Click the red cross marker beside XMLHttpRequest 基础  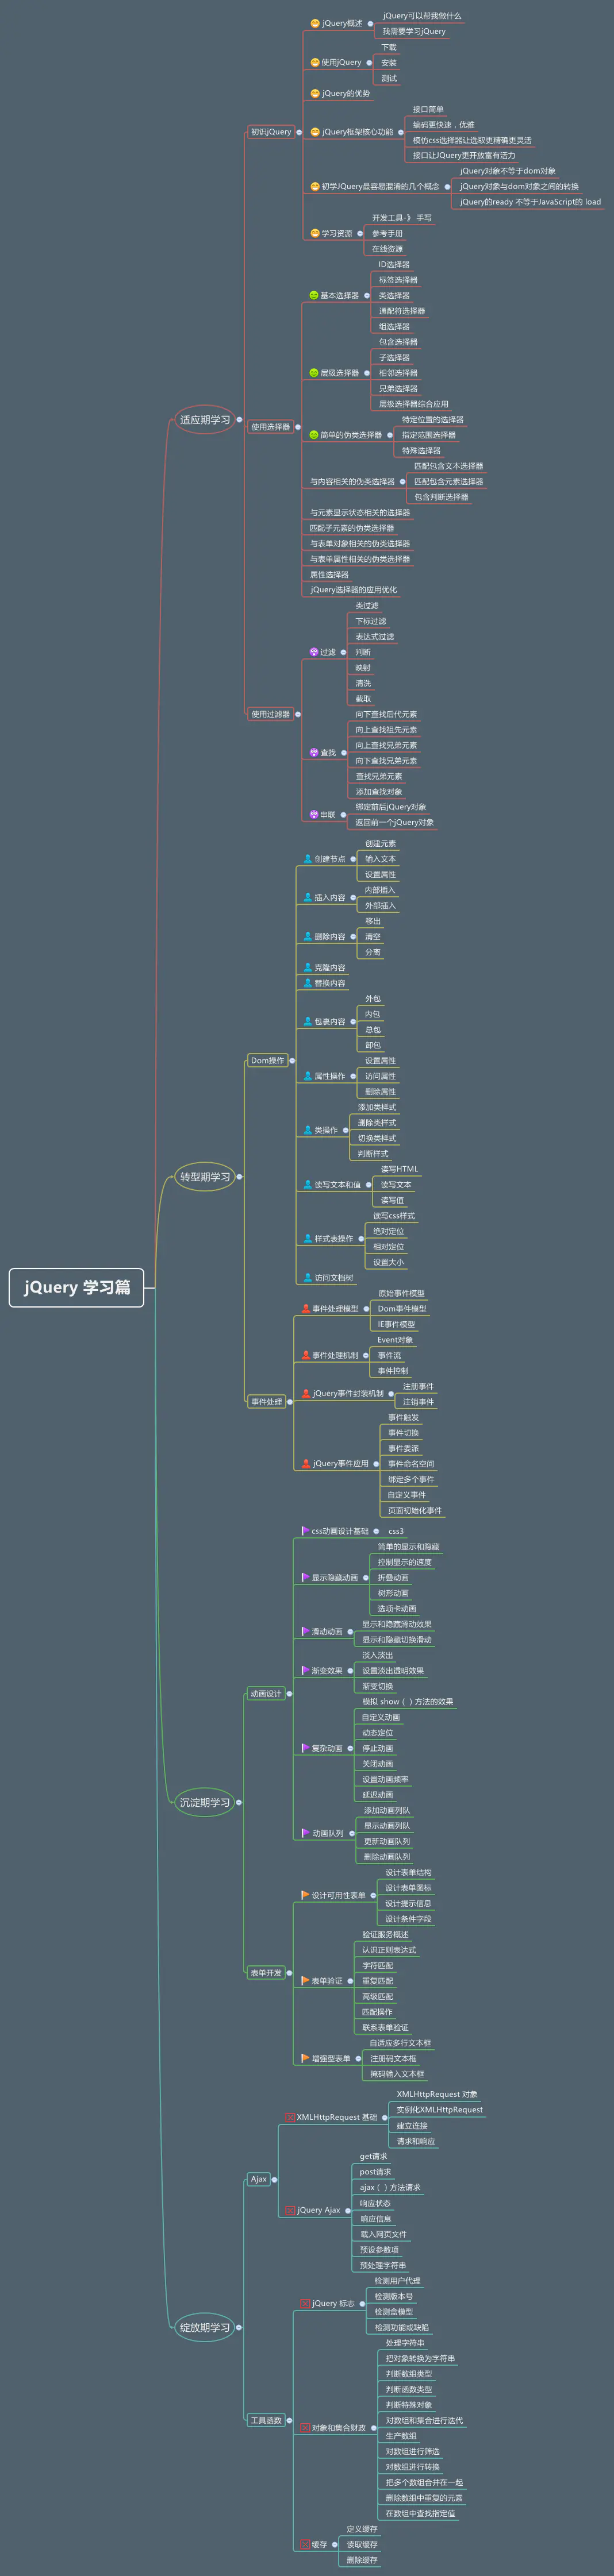point(290,2117)
